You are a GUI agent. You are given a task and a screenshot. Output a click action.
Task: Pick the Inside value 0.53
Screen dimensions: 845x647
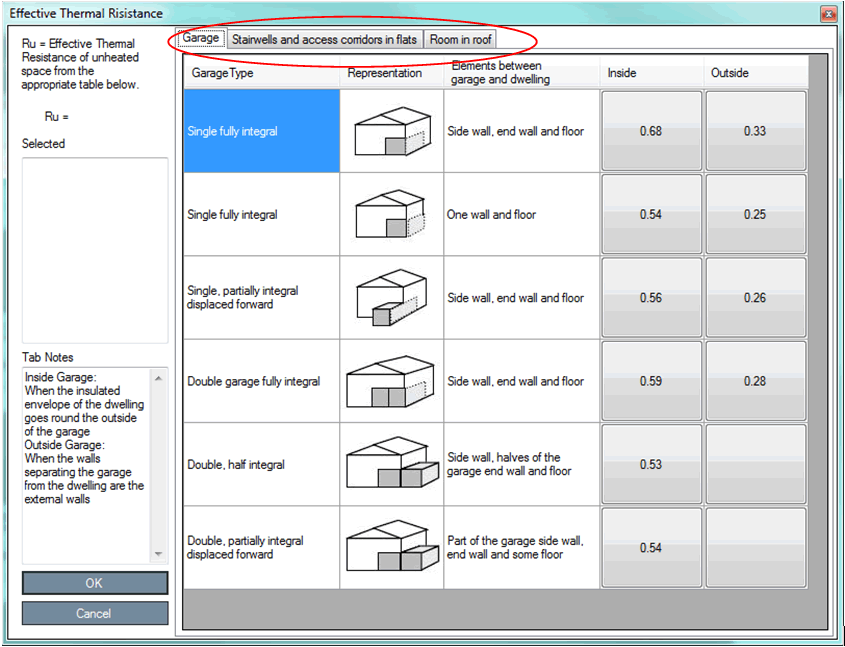pos(652,464)
